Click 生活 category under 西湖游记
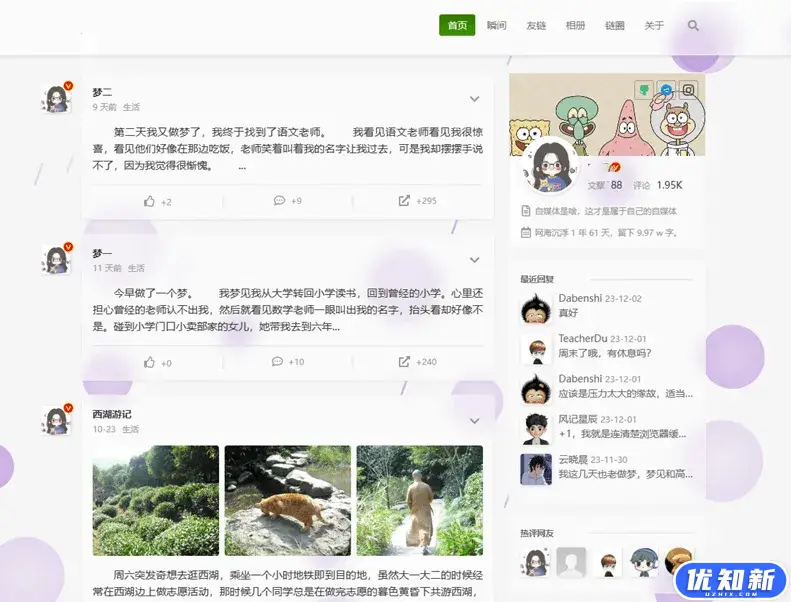 pyautogui.click(x=130, y=429)
